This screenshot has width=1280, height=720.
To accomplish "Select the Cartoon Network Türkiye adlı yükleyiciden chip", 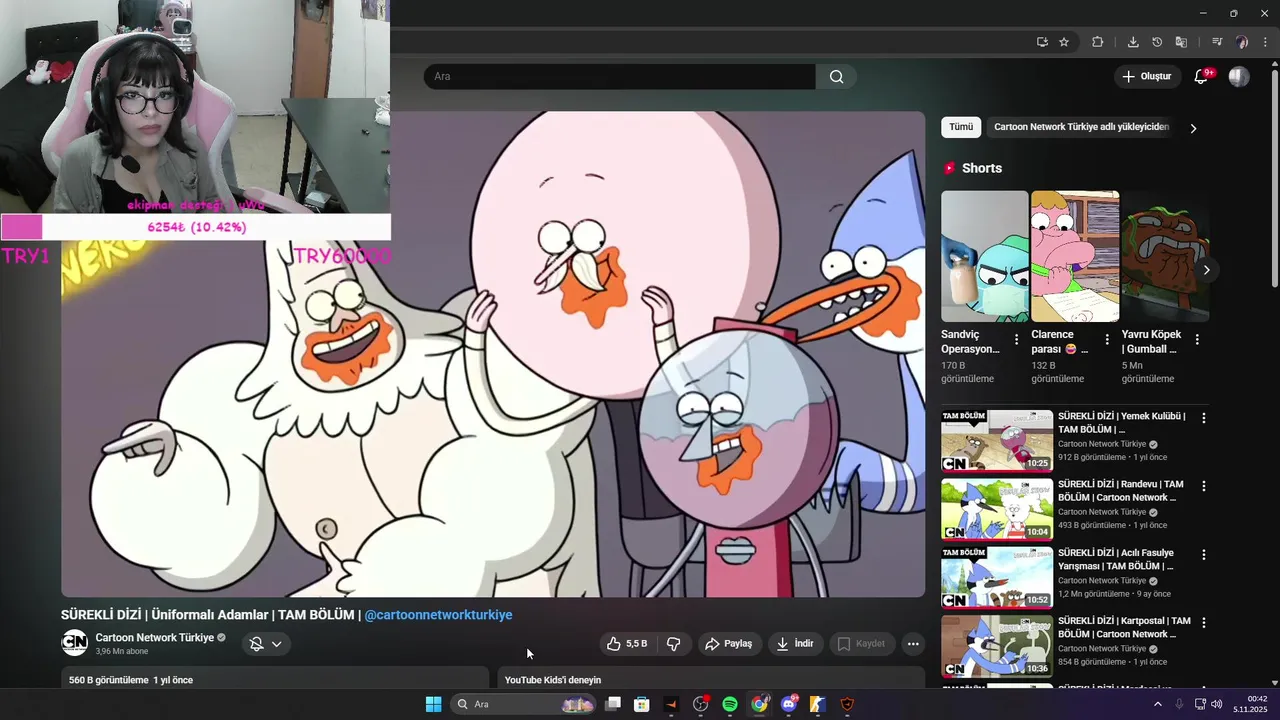I will pyautogui.click(x=1081, y=127).
